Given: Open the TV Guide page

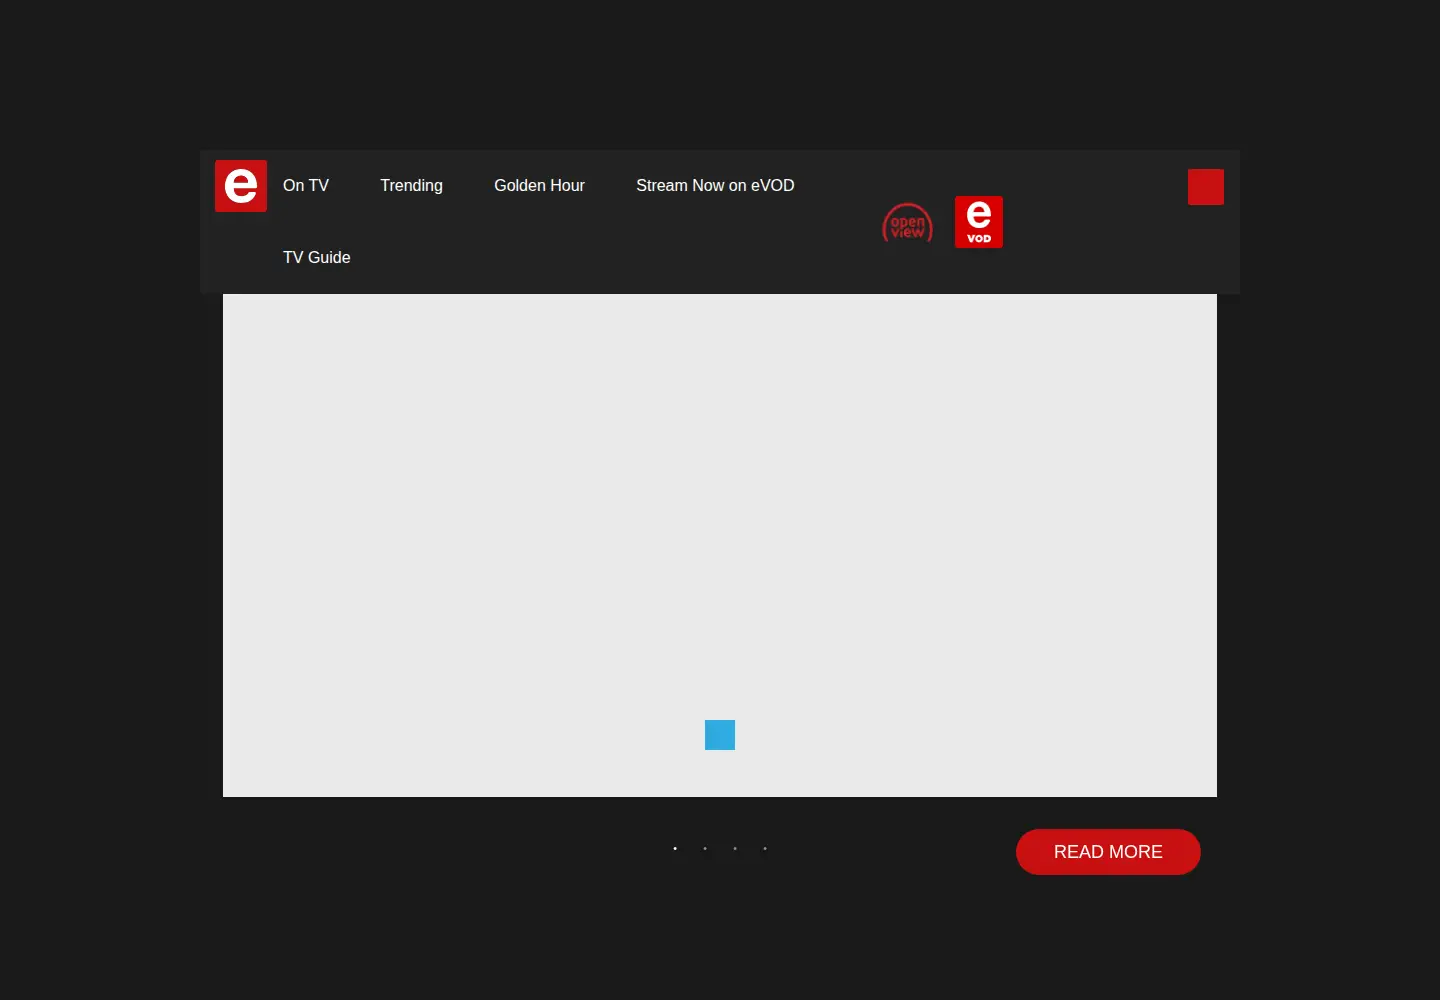Looking at the screenshot, I should click(x=317, y=257).
